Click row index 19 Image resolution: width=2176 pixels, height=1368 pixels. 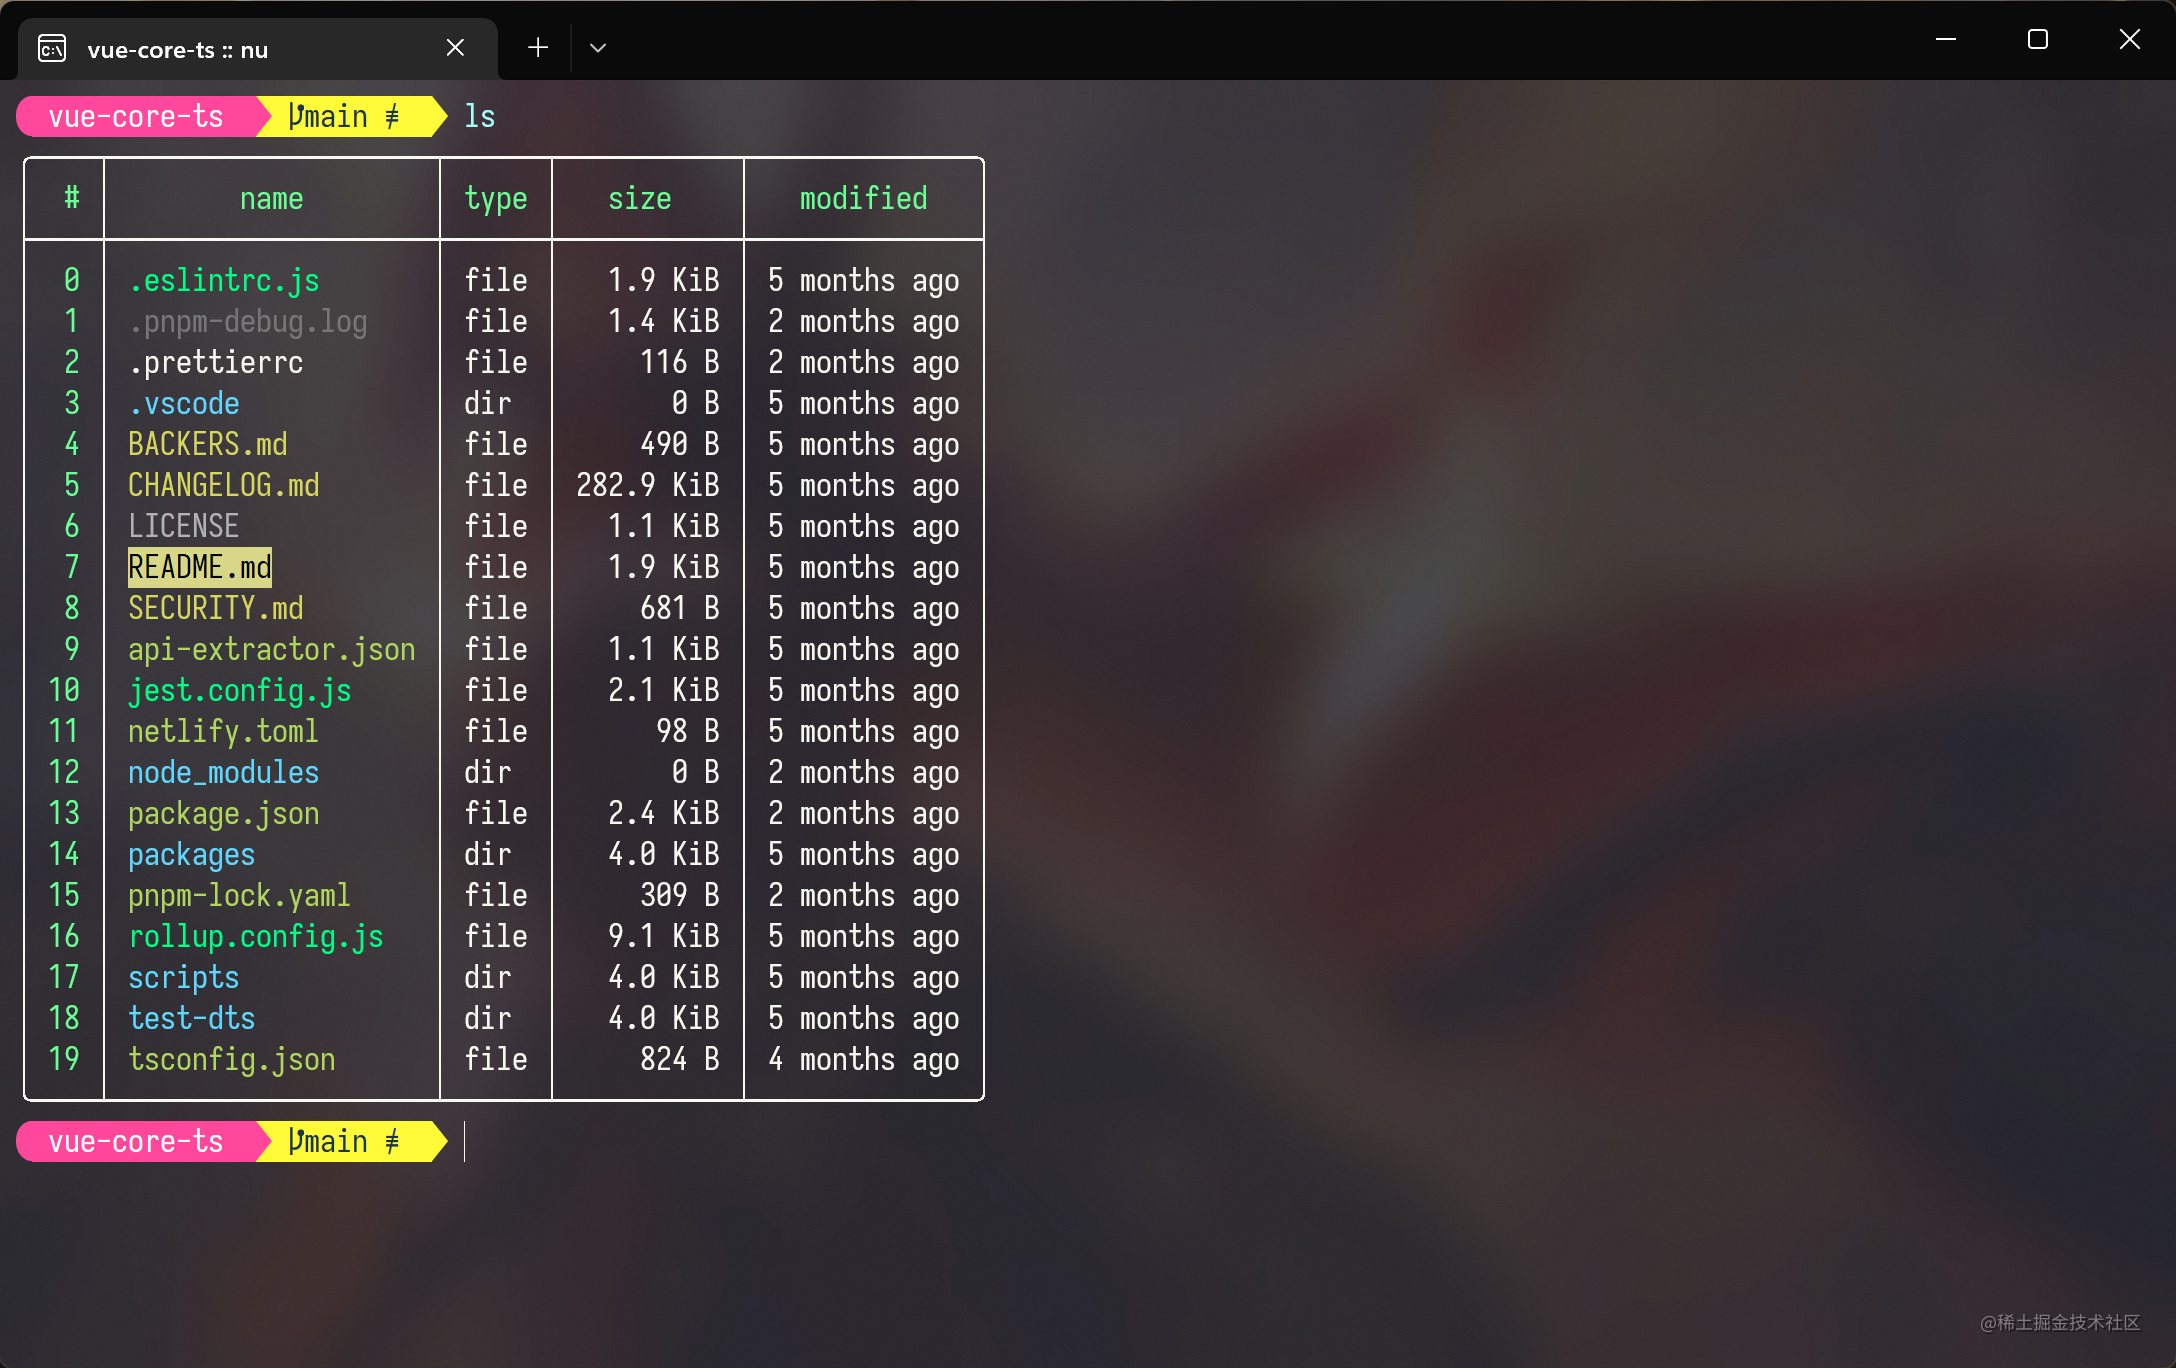coord(64,1060)
